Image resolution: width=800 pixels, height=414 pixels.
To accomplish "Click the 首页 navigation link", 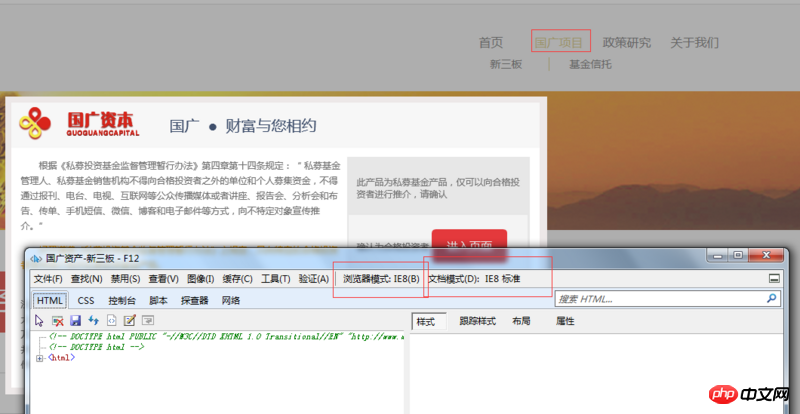I will 491,43.
